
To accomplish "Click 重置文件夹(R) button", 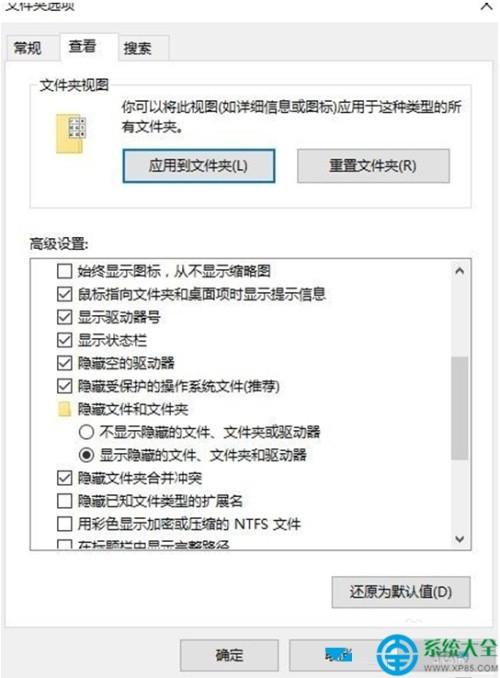I will 373,166.
